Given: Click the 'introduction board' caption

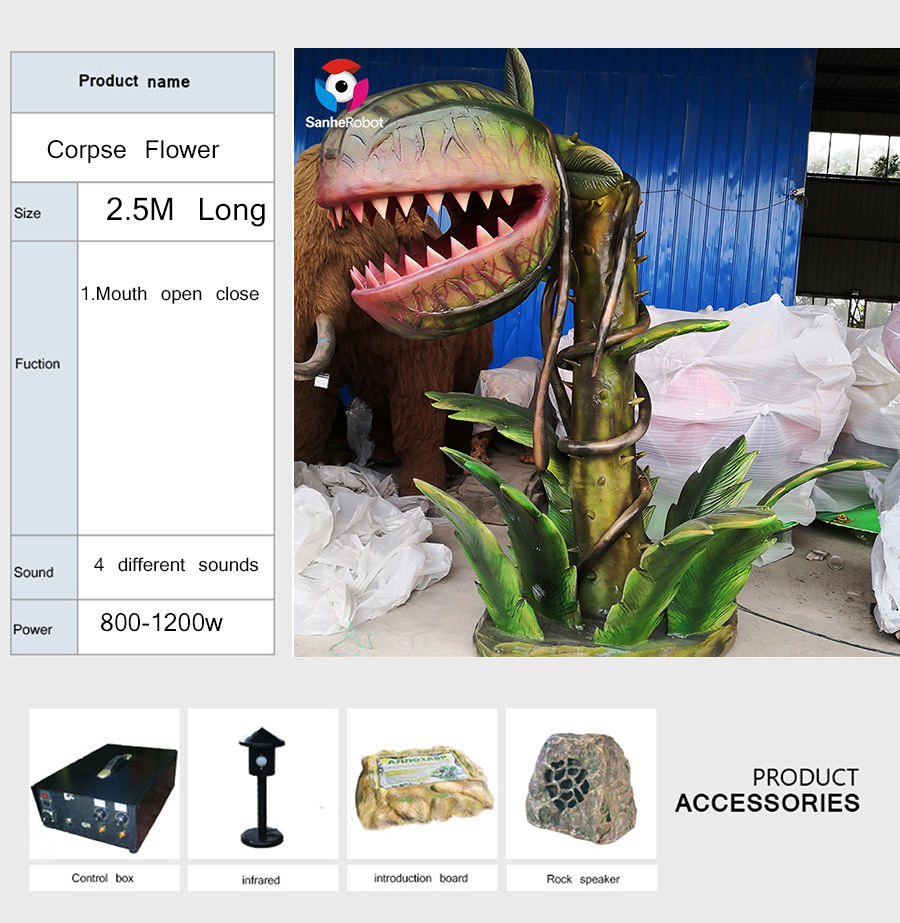Looking at the screenshot, I should pos(421,878).
